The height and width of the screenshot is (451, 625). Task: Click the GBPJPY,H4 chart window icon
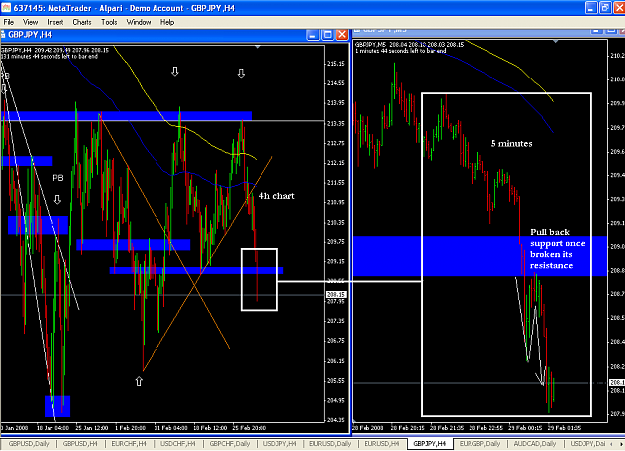pos(3,35)
